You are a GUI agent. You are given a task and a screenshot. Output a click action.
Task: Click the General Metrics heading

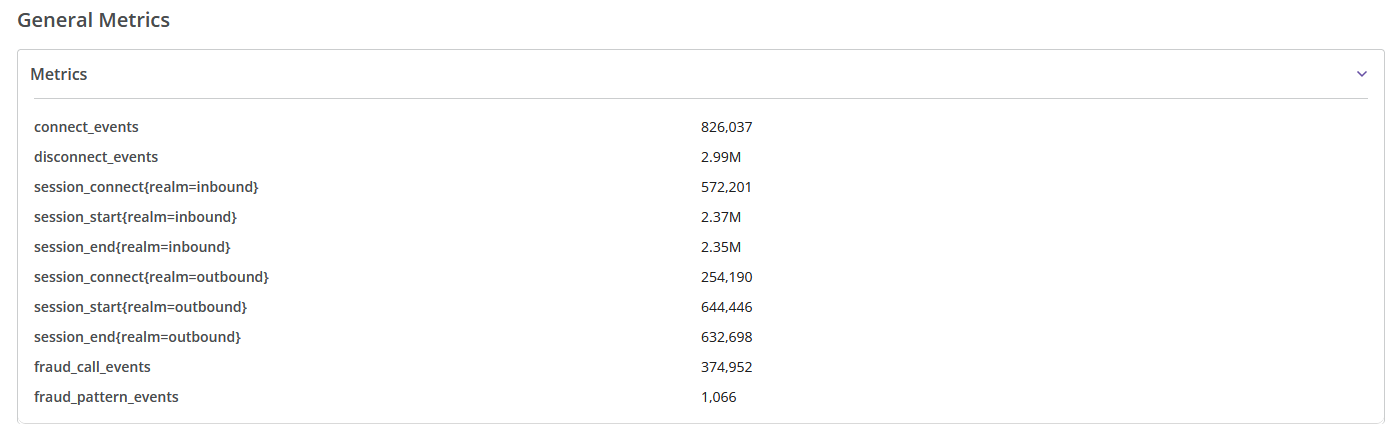(x=94, y=20)
